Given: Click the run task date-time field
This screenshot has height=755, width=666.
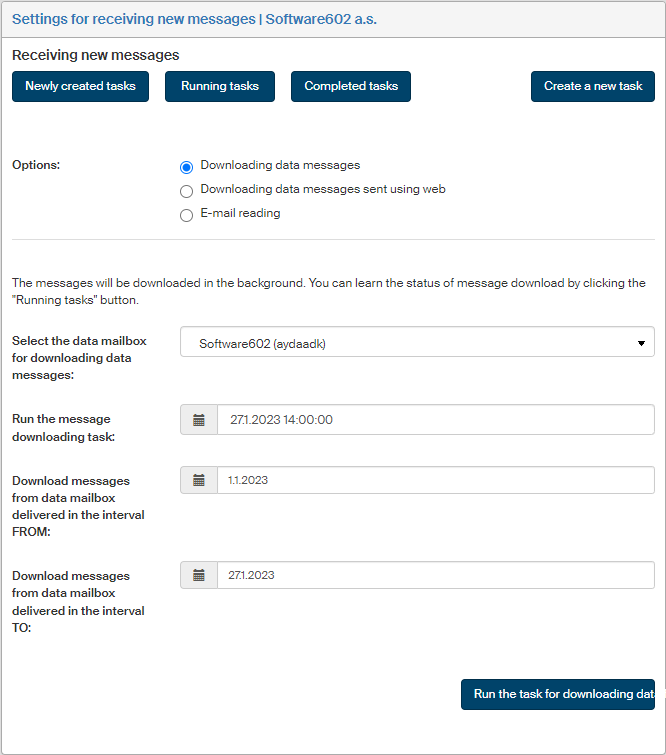Looking at the screenshot, I should click(x=435, y=420).
